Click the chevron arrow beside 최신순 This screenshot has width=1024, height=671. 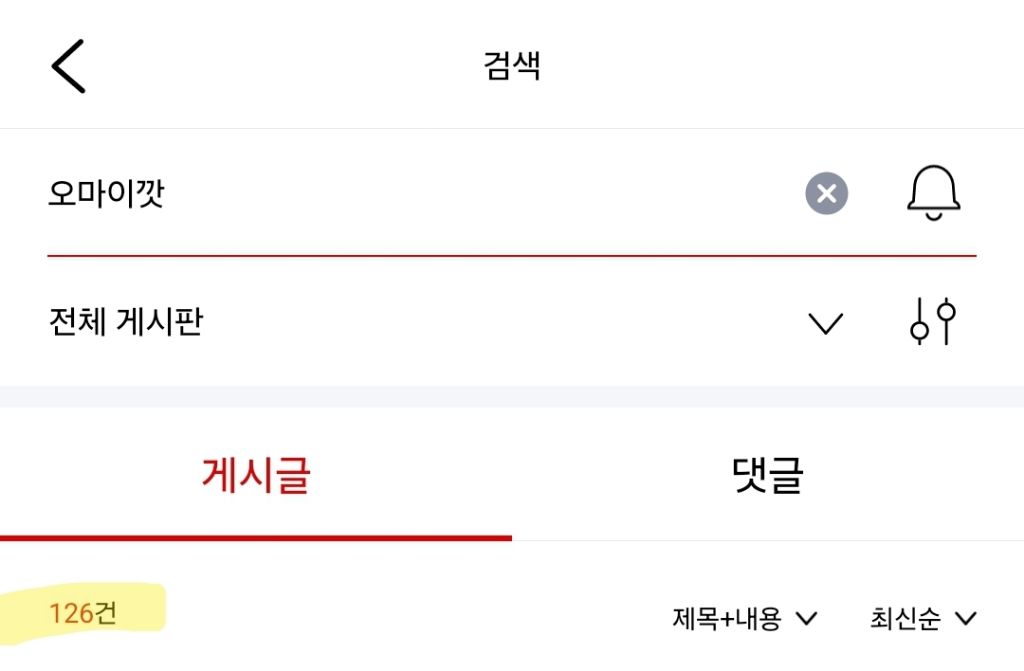(x=966, y=618)
